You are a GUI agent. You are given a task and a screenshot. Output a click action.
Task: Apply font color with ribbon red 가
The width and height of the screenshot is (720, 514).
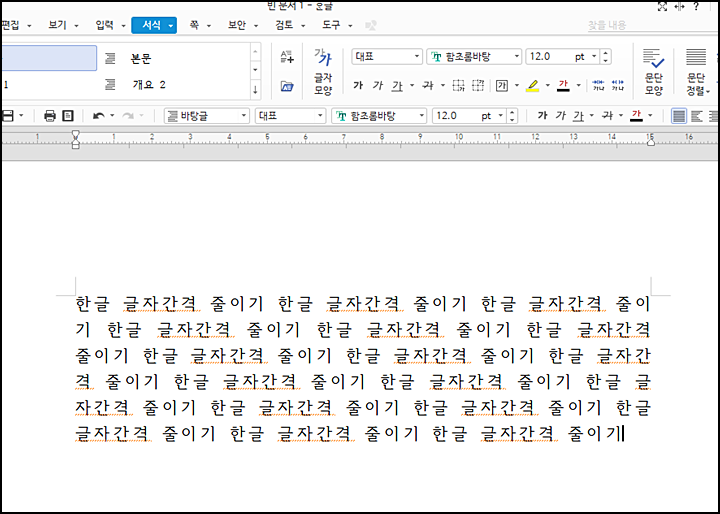[x=563, y=85]
